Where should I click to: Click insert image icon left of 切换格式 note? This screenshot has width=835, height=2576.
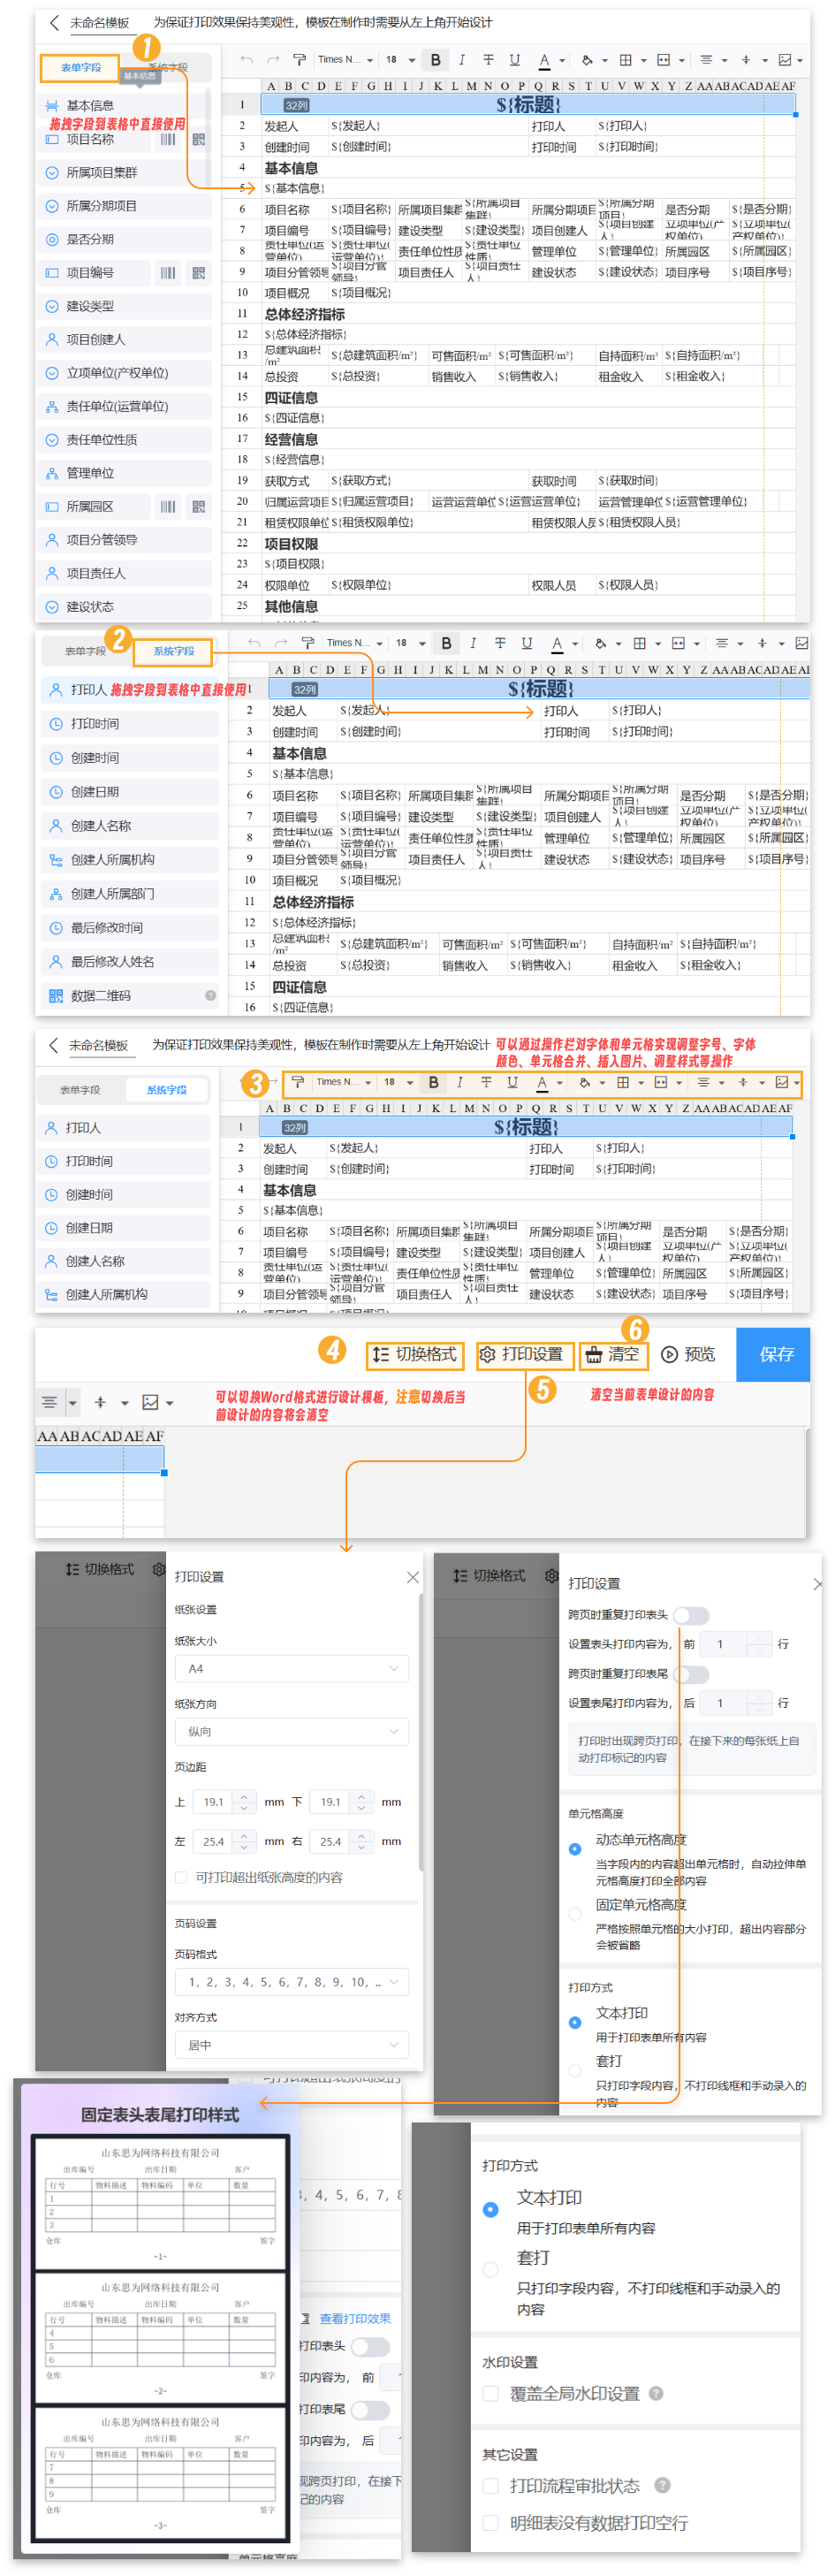(150, 1402)
